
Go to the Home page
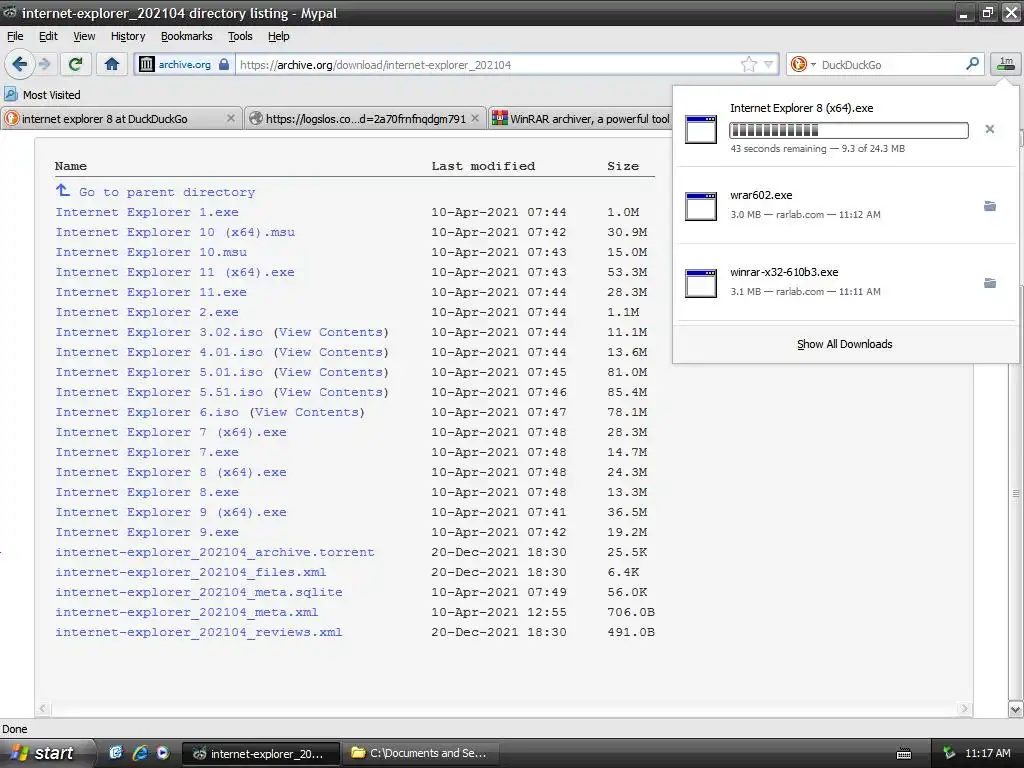(x=112, y=64)
